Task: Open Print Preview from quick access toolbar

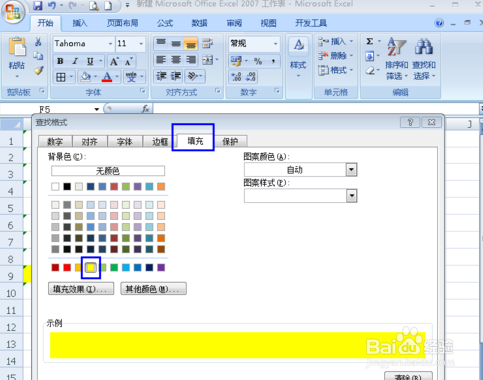Action: point(94,6)
